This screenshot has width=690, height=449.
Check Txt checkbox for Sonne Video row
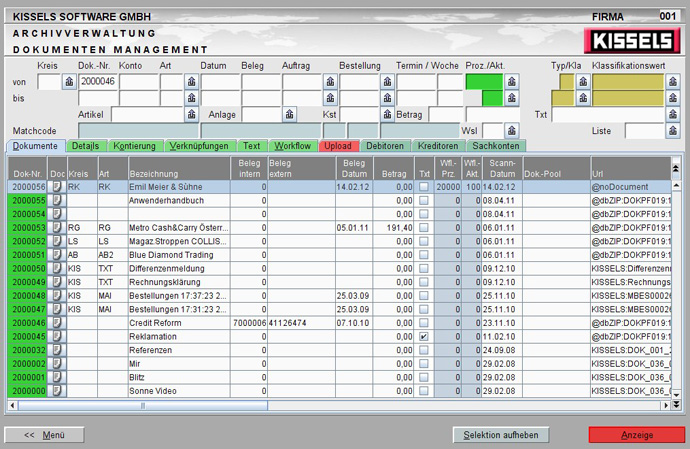pos(424,391)
